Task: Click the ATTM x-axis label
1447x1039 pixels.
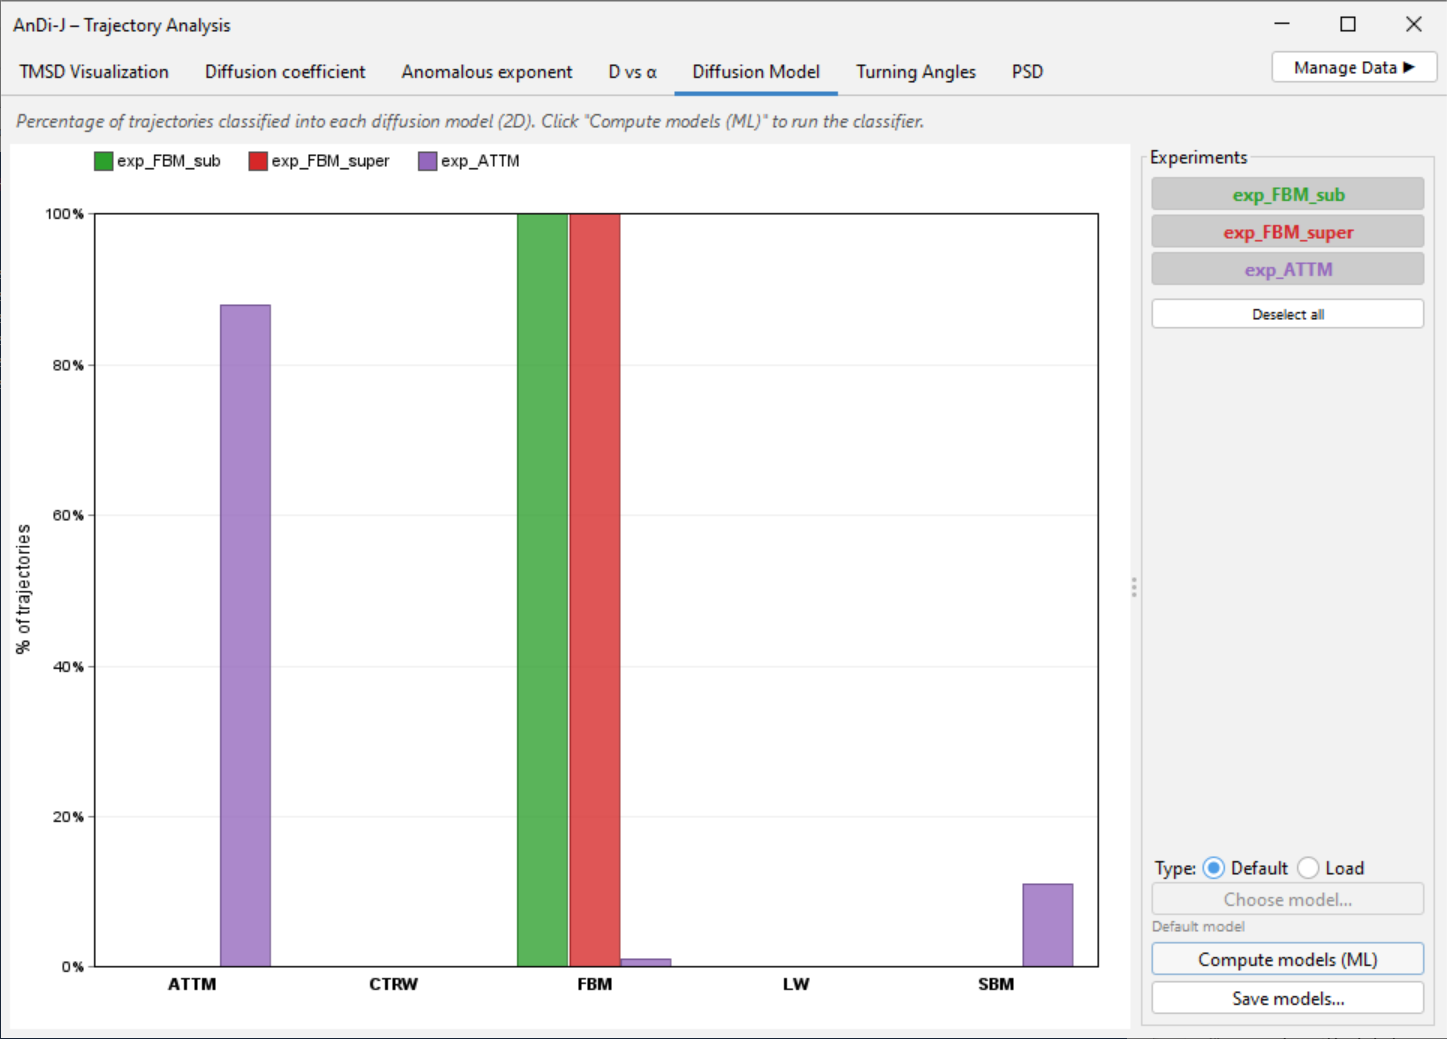Action: tap(192, 984)
